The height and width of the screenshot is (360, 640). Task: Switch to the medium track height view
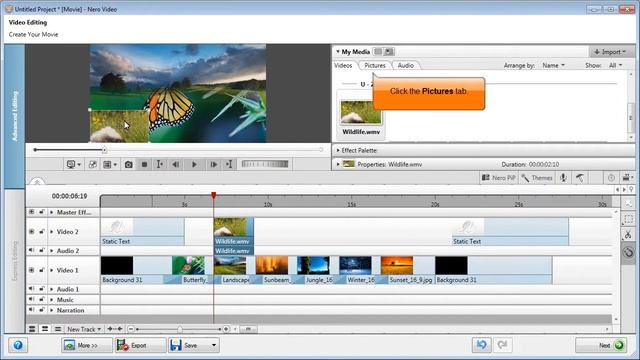coord(45,329)
